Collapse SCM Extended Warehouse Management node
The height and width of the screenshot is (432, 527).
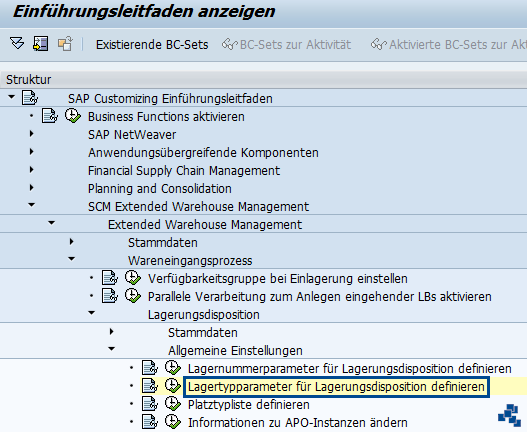[x=32, y=205]
